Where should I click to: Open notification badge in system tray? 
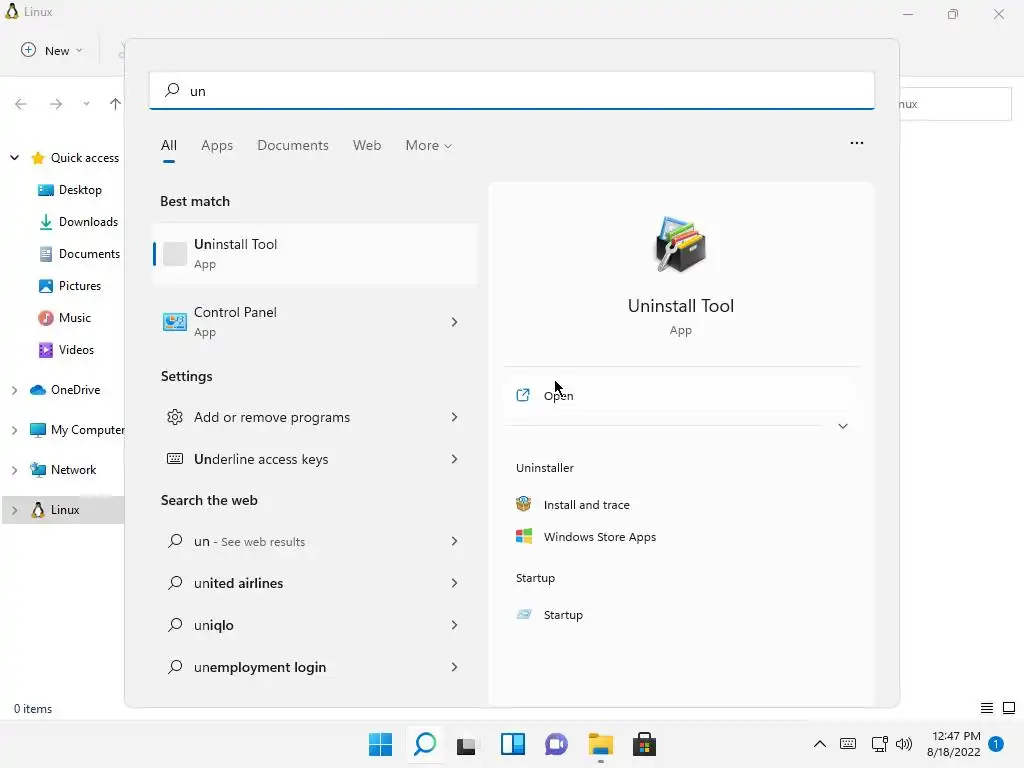point(995,744)
